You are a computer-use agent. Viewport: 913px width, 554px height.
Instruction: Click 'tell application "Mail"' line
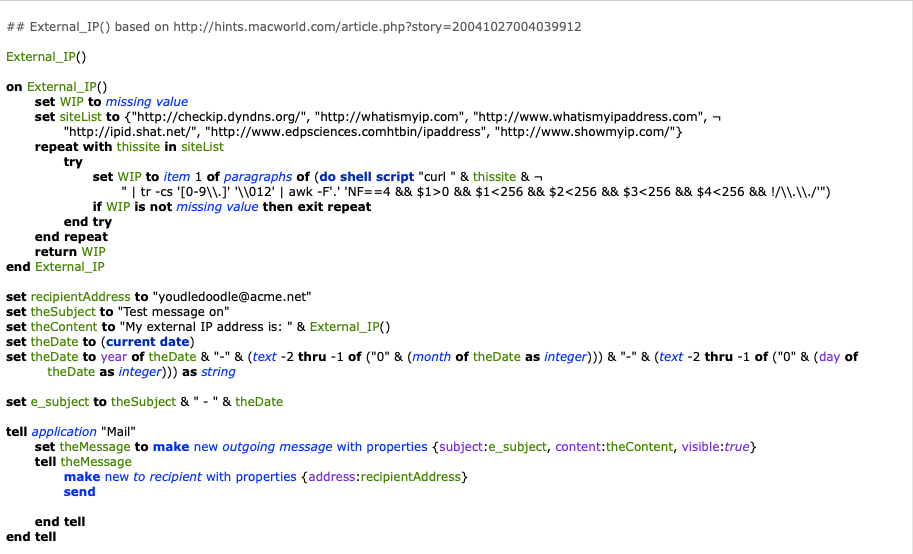(x=71, y=432)
